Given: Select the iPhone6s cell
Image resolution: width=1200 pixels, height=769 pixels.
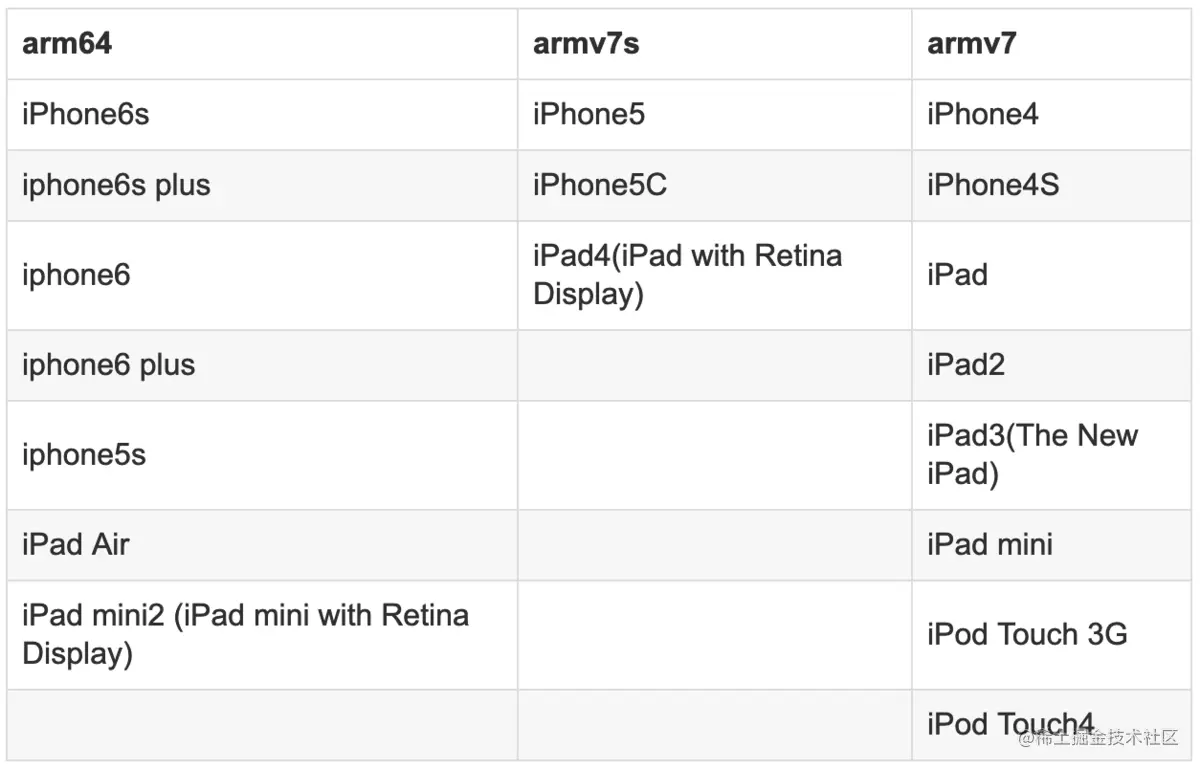Looking at the screenshot, I should [x=86, y=114].
